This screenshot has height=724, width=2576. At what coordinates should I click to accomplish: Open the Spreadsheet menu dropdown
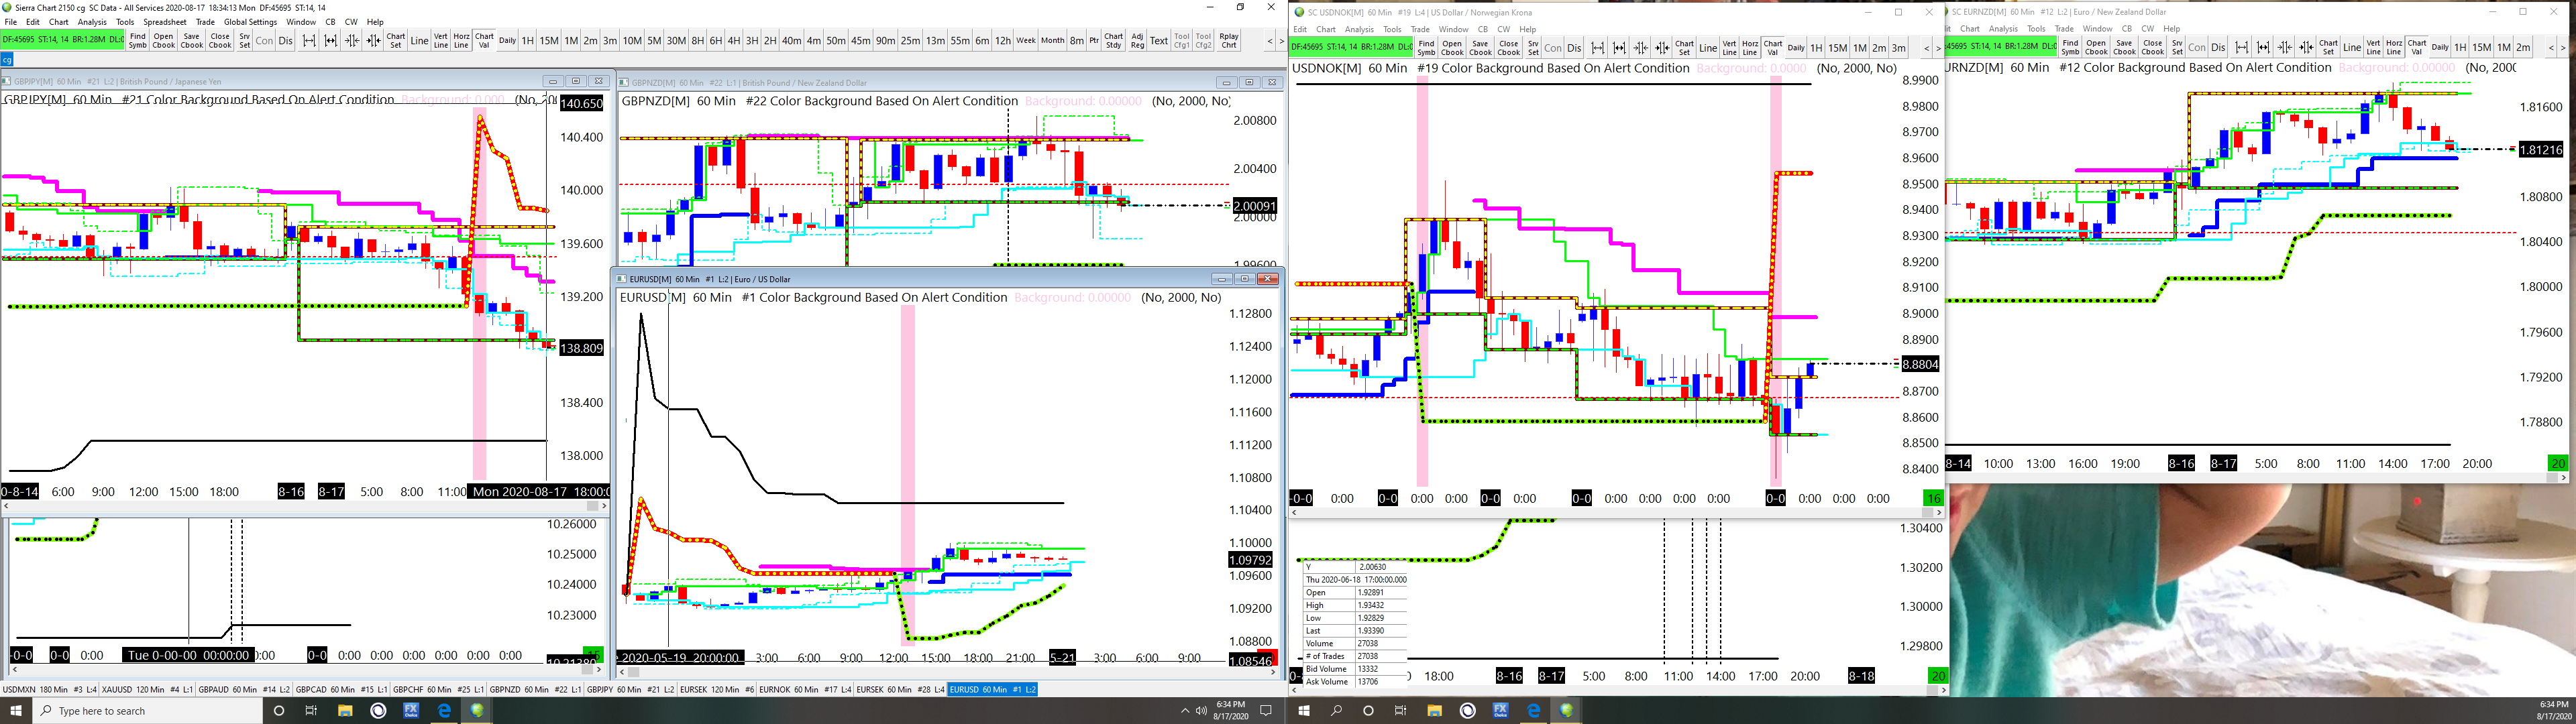[x=164, y=22]
